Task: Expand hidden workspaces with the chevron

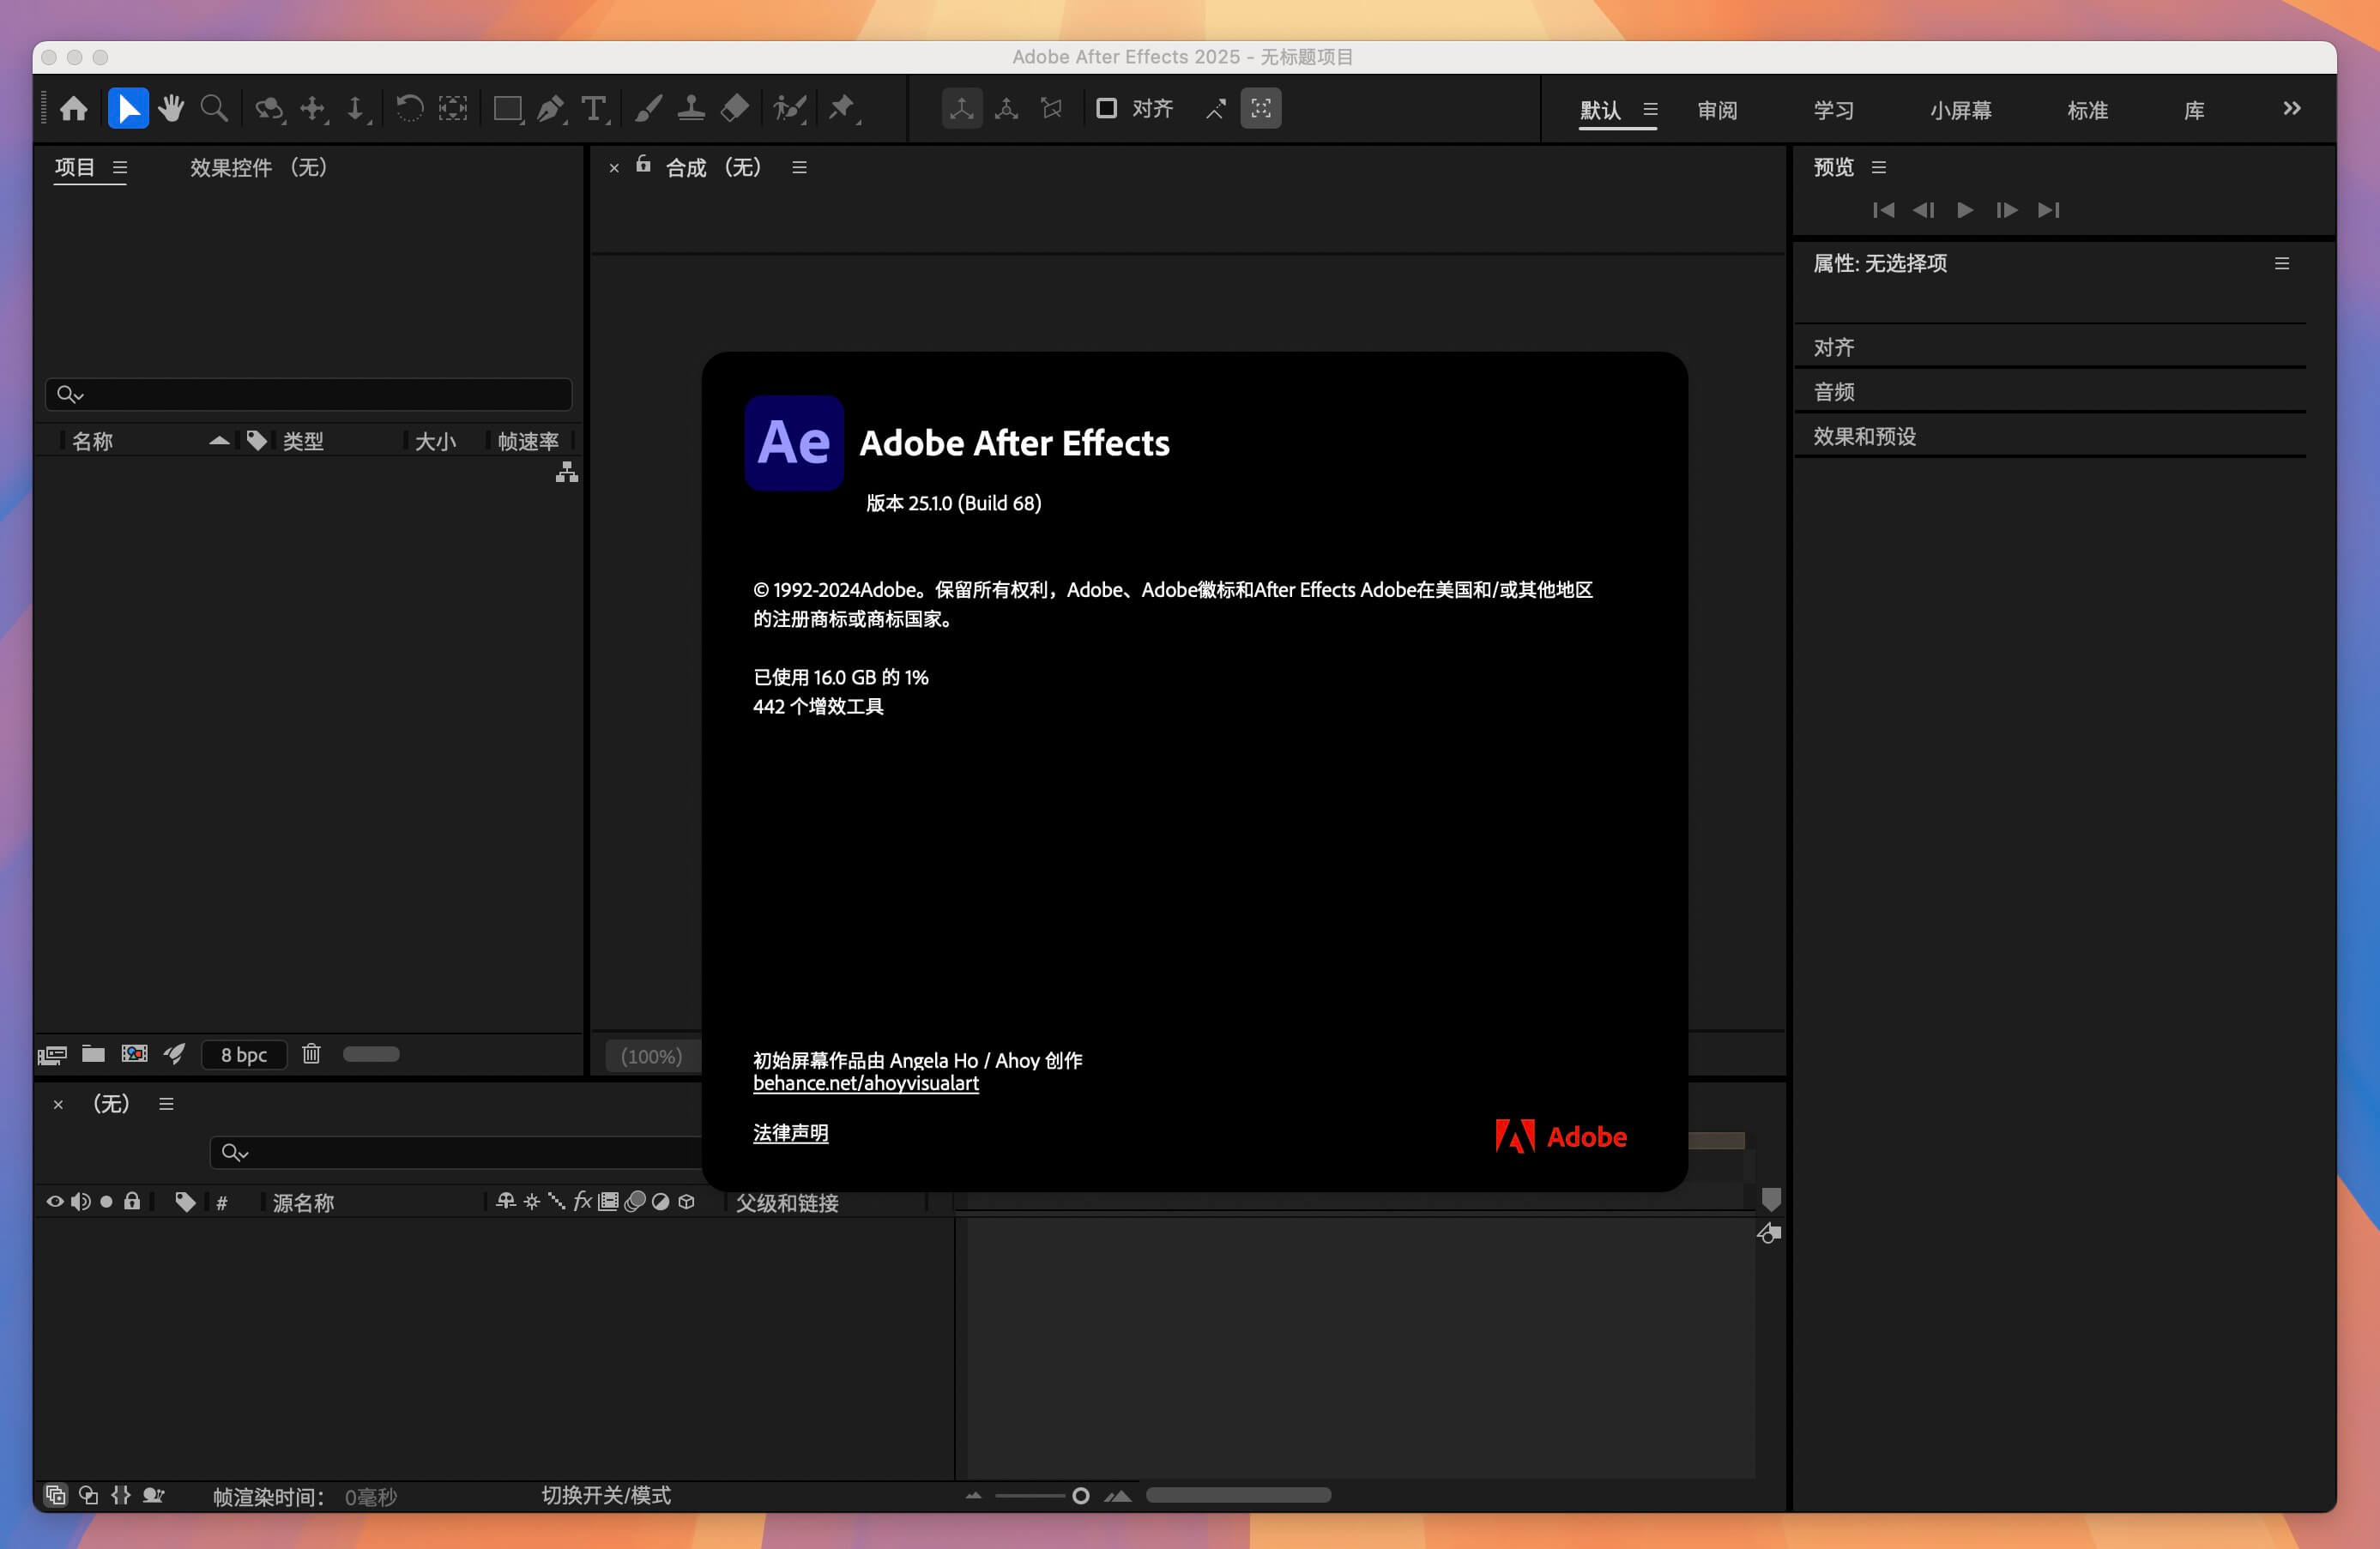Action: [x=2292, y=109]
